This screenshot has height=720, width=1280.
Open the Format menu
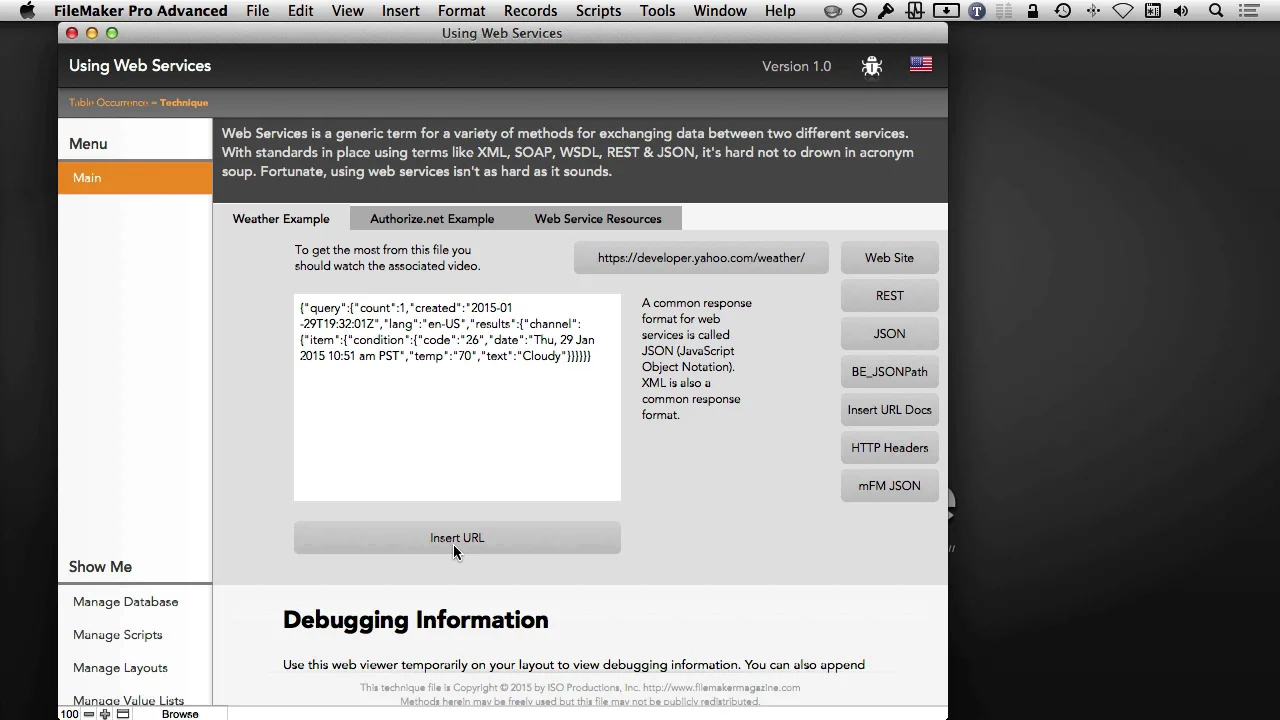click(x=461, y=11)
